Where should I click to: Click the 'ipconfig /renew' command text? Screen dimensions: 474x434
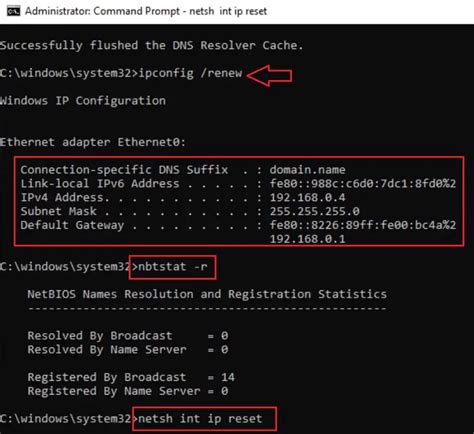click(x=190, y=73)
